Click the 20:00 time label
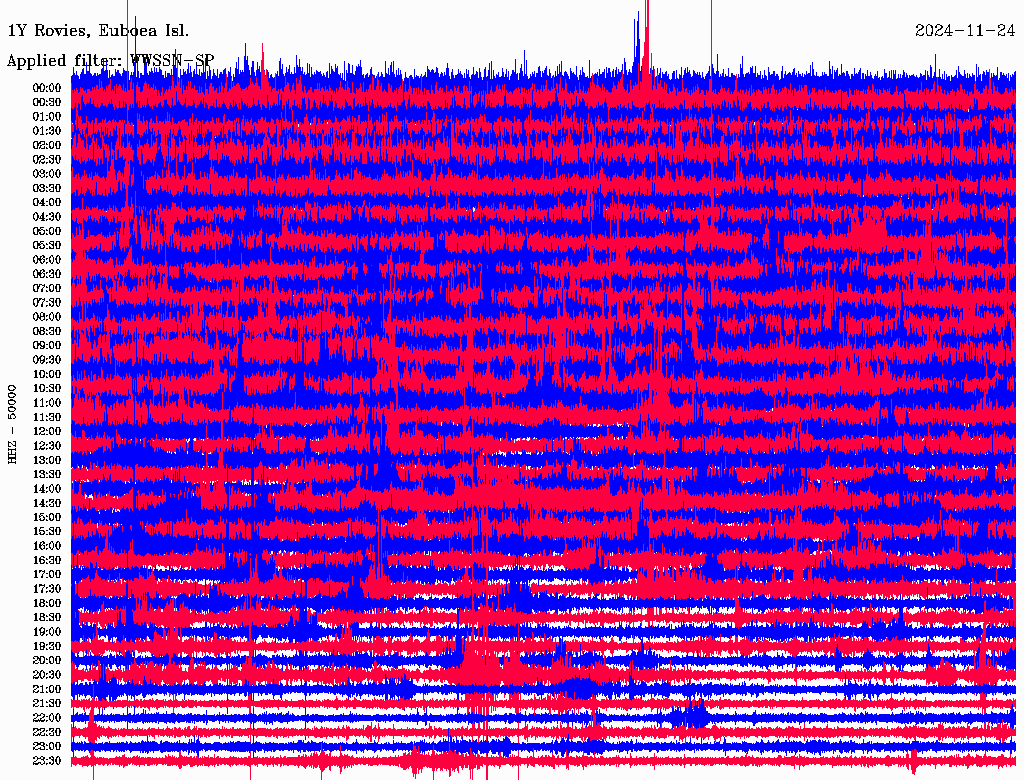Screen dimensions: 1024x780 coord(47,660)
